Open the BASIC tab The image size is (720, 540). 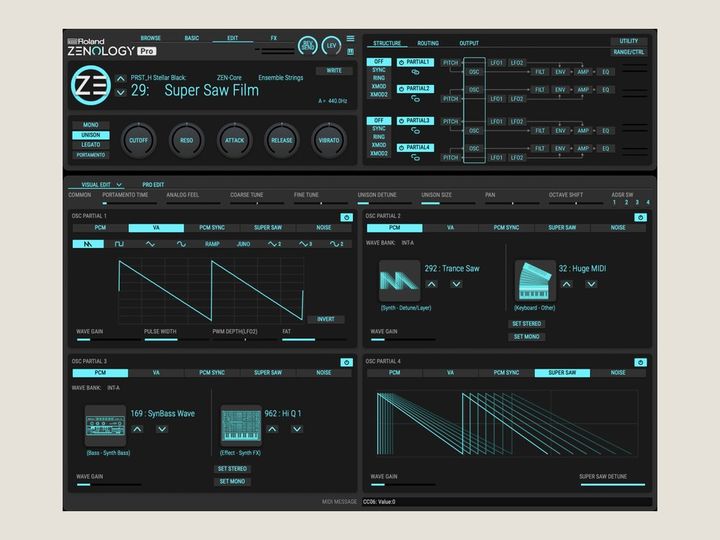pos(191,38)
